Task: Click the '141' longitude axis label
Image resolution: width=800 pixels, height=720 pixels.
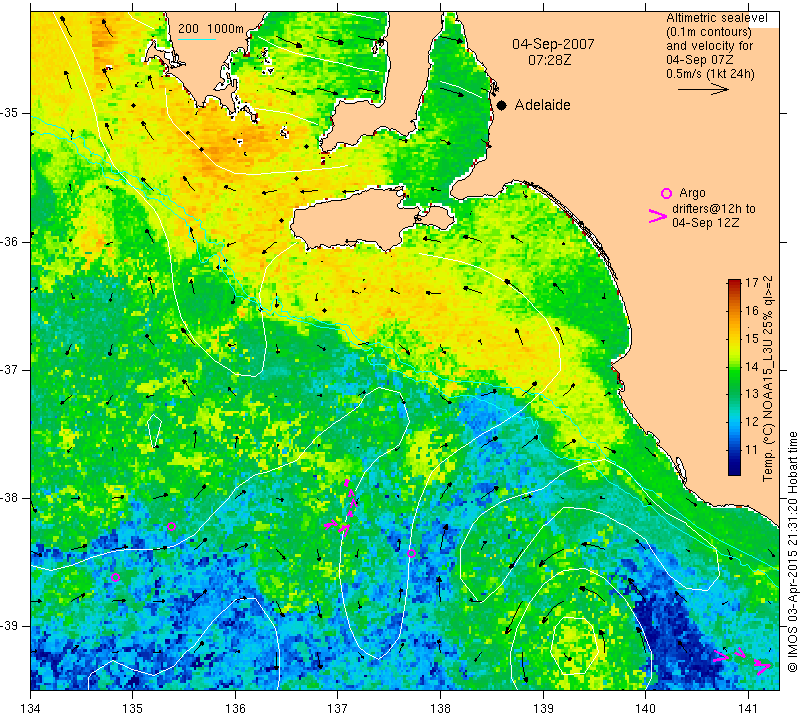Action: [748, 708]
